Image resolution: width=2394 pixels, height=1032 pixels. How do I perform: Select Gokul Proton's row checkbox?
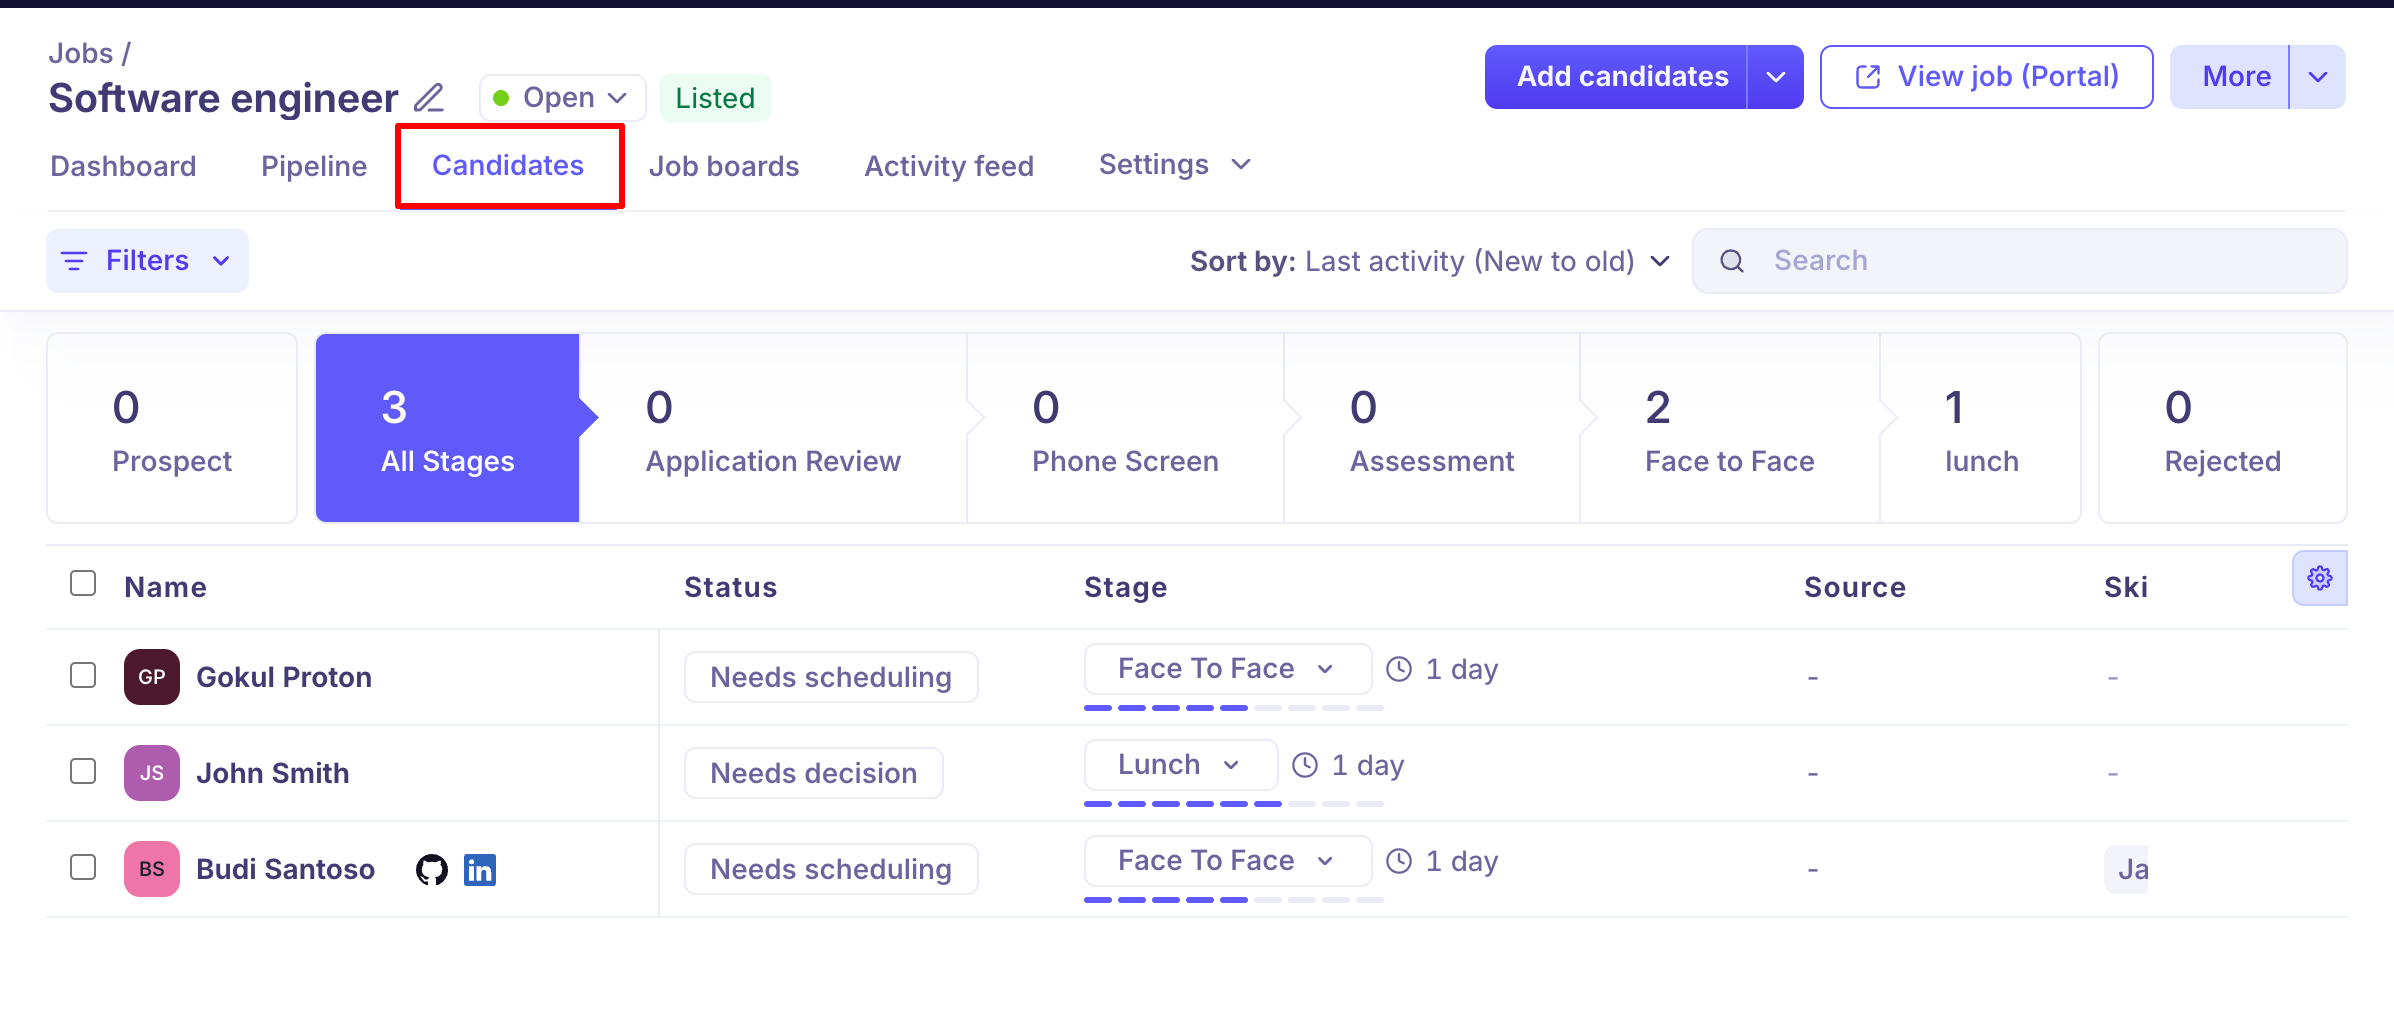point(83,675)
